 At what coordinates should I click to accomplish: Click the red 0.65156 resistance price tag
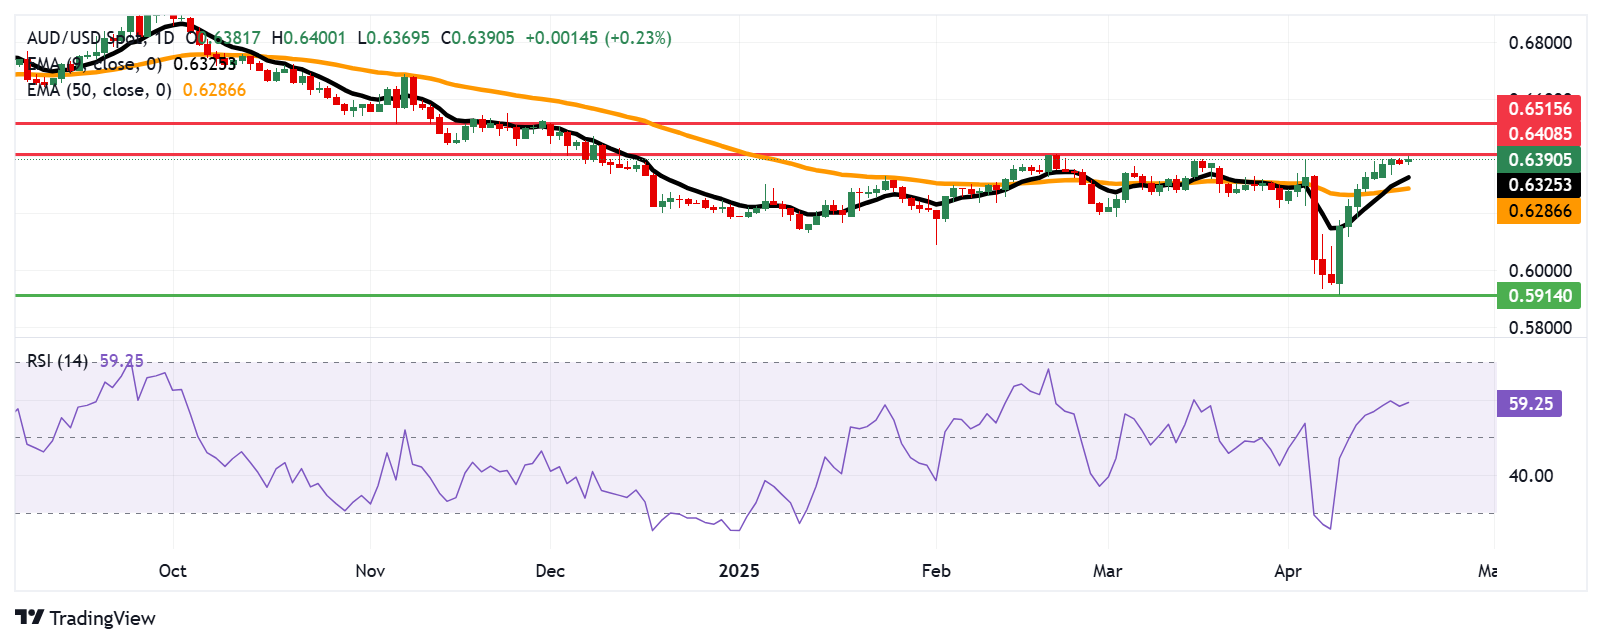(x=1539, y=109)
